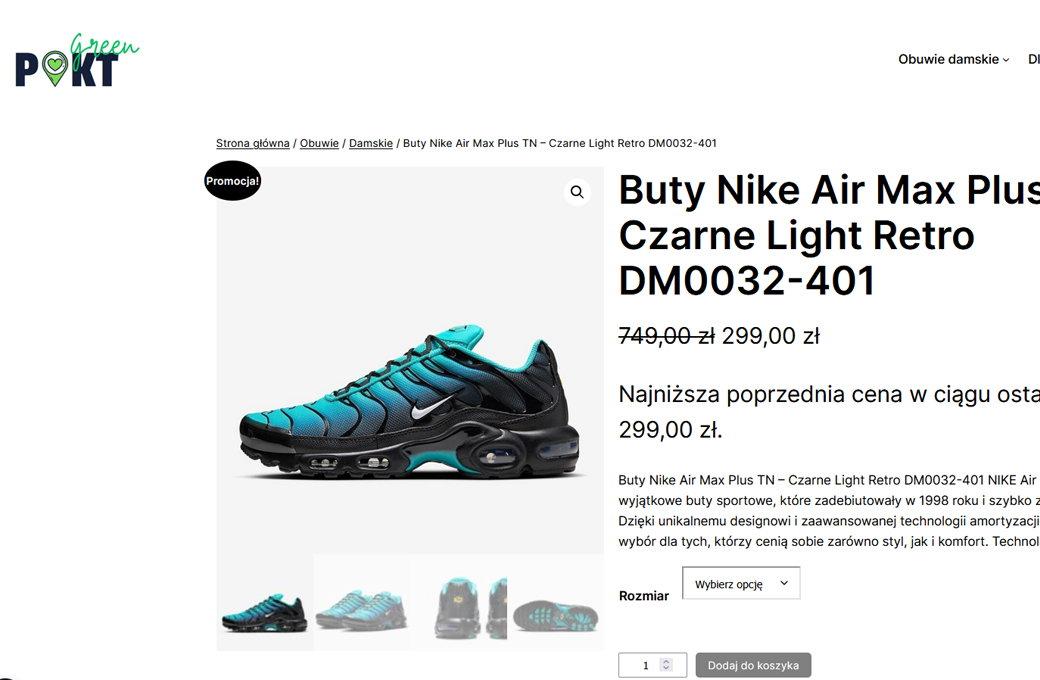1040x680 pixels.
Task: Click the black Promocja! sale badge
Action: [x=232, y=181]
